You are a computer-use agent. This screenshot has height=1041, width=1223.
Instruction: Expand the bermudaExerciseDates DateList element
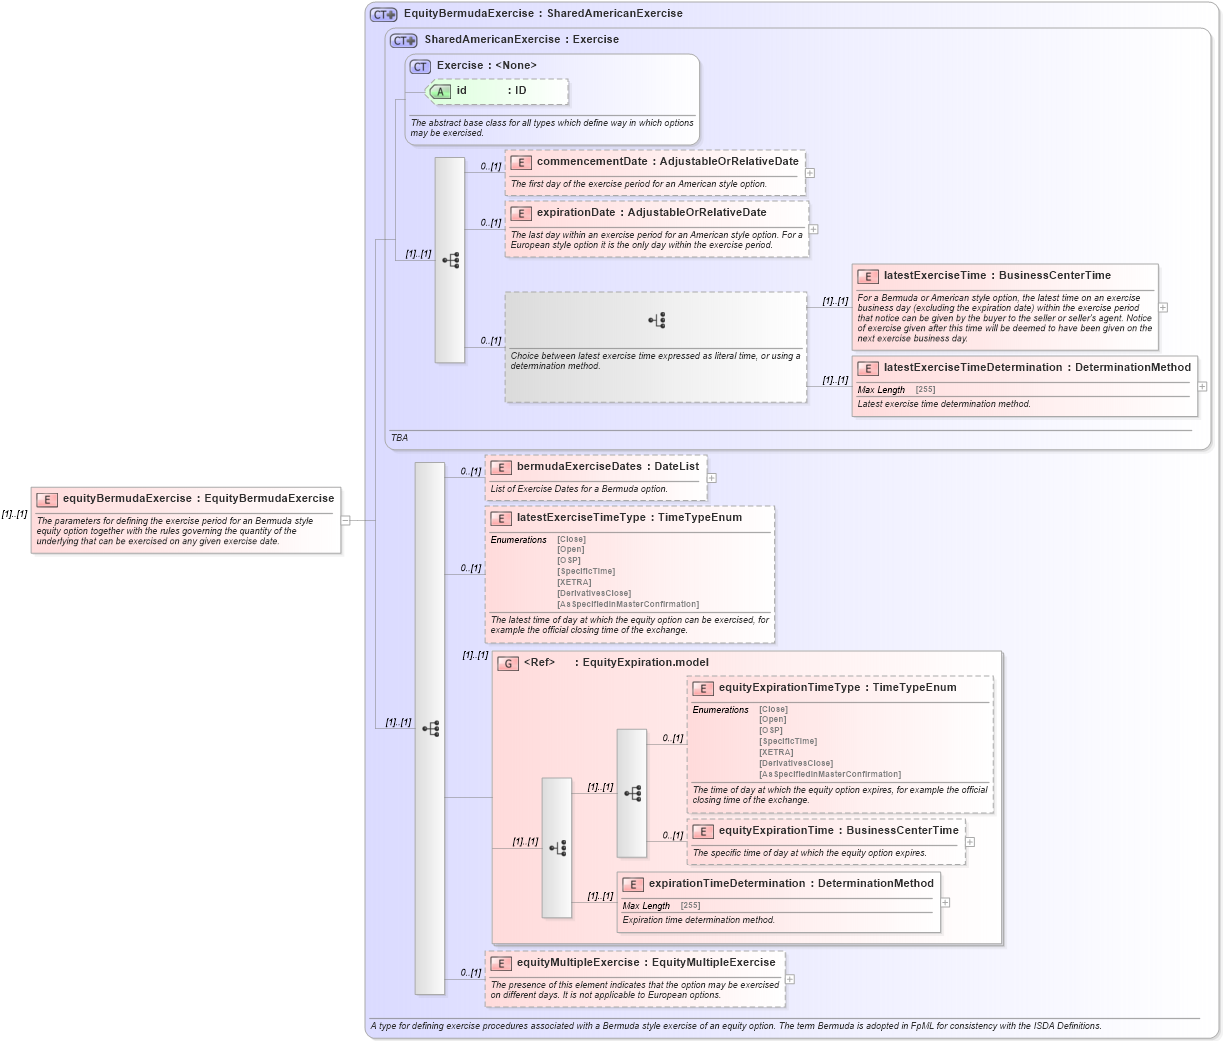[x=711, y=477]
